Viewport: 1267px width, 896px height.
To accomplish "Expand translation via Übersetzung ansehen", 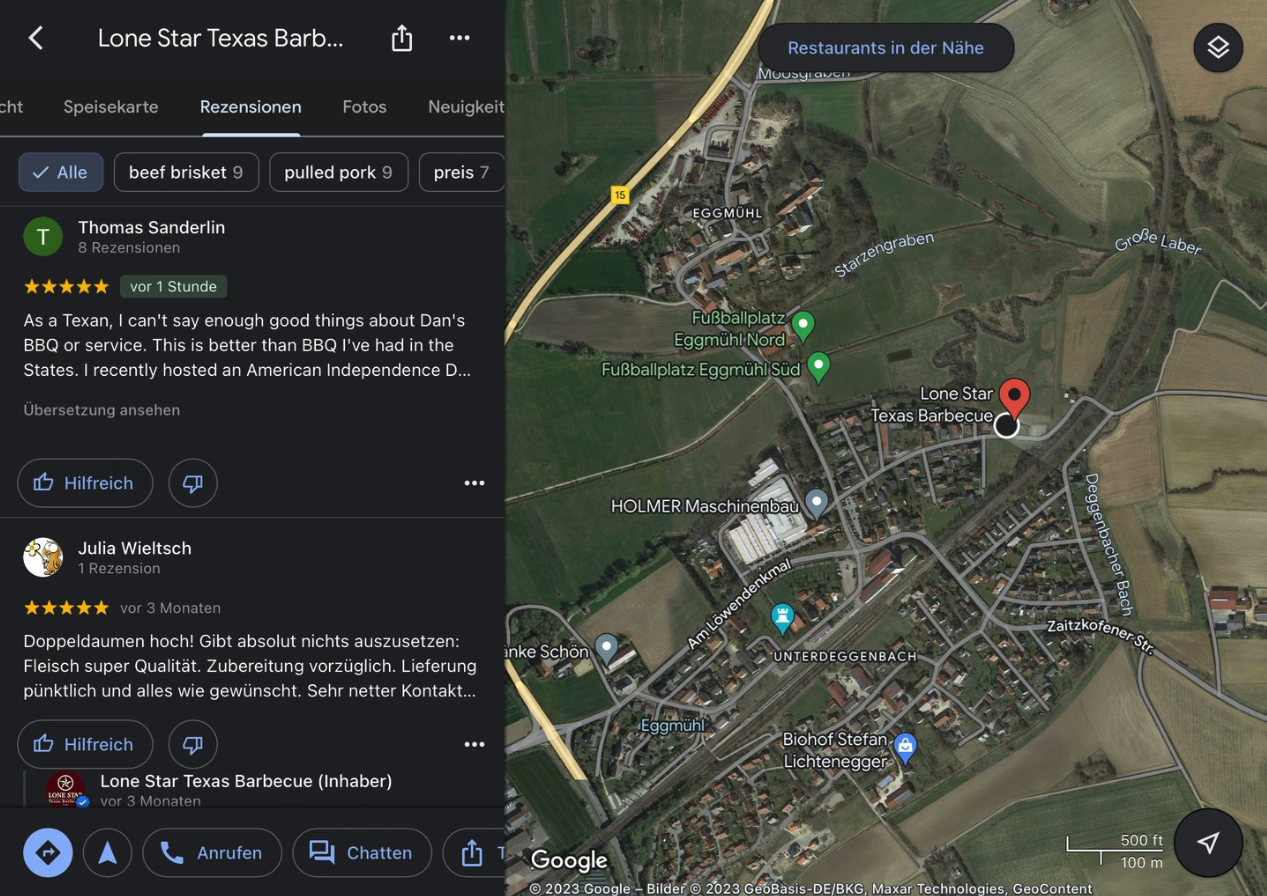I will click(x=102, y=410).
